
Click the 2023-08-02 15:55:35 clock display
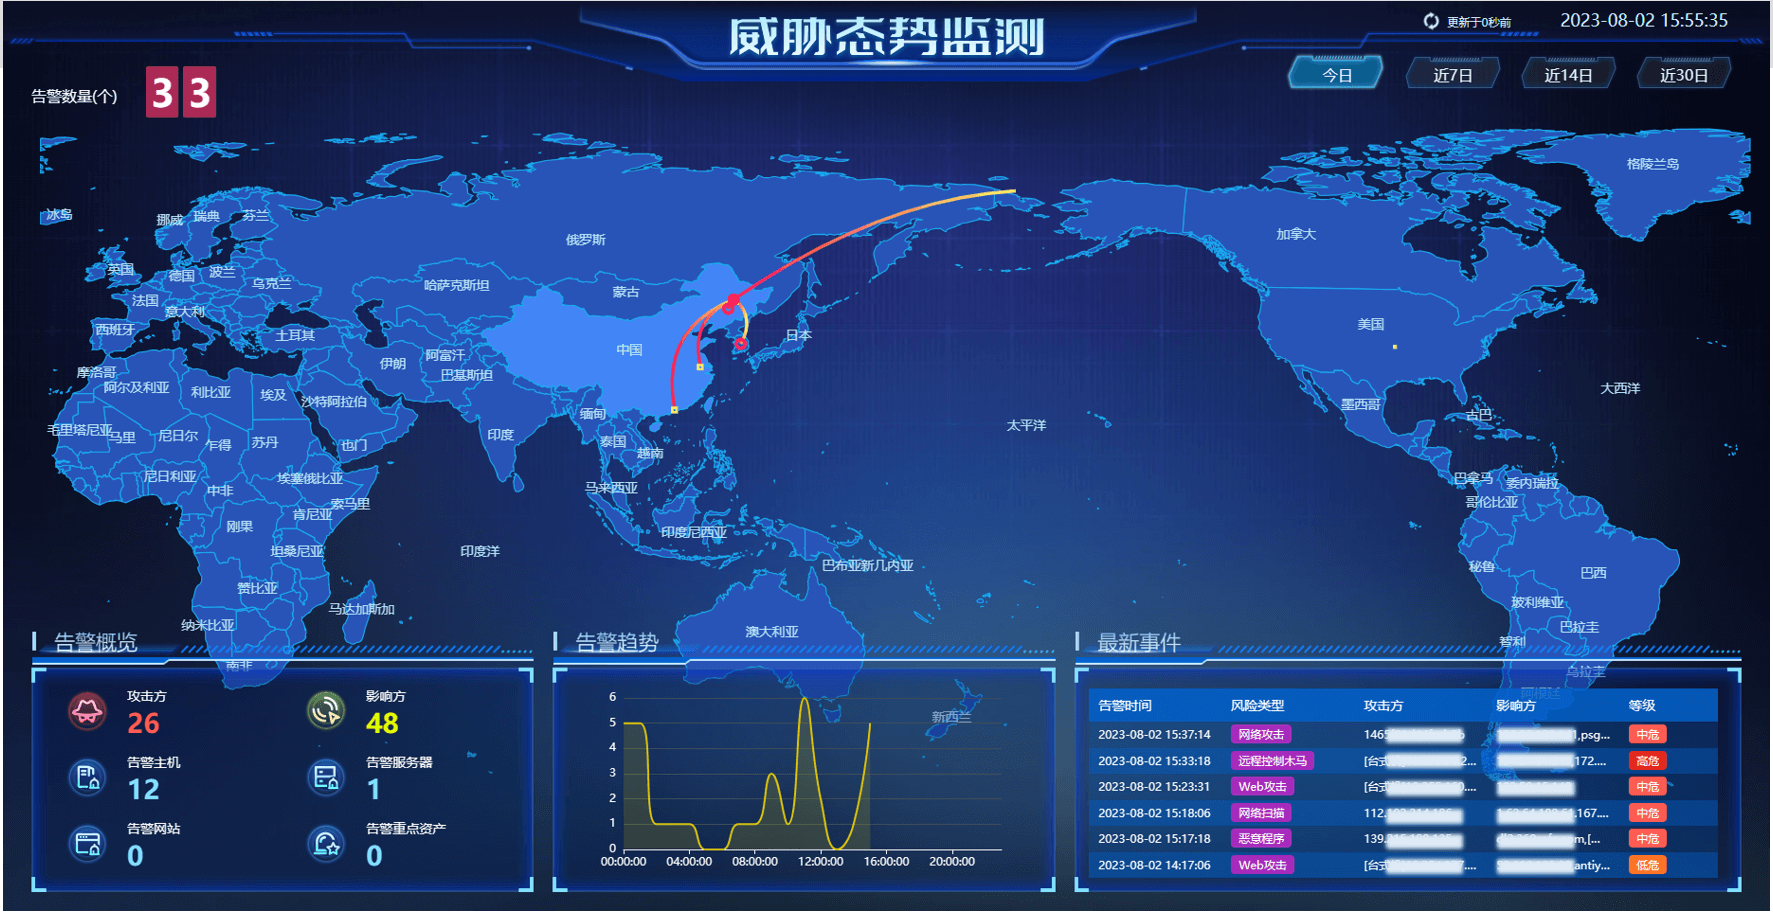pyautogui.click(x=1644, y=20)
